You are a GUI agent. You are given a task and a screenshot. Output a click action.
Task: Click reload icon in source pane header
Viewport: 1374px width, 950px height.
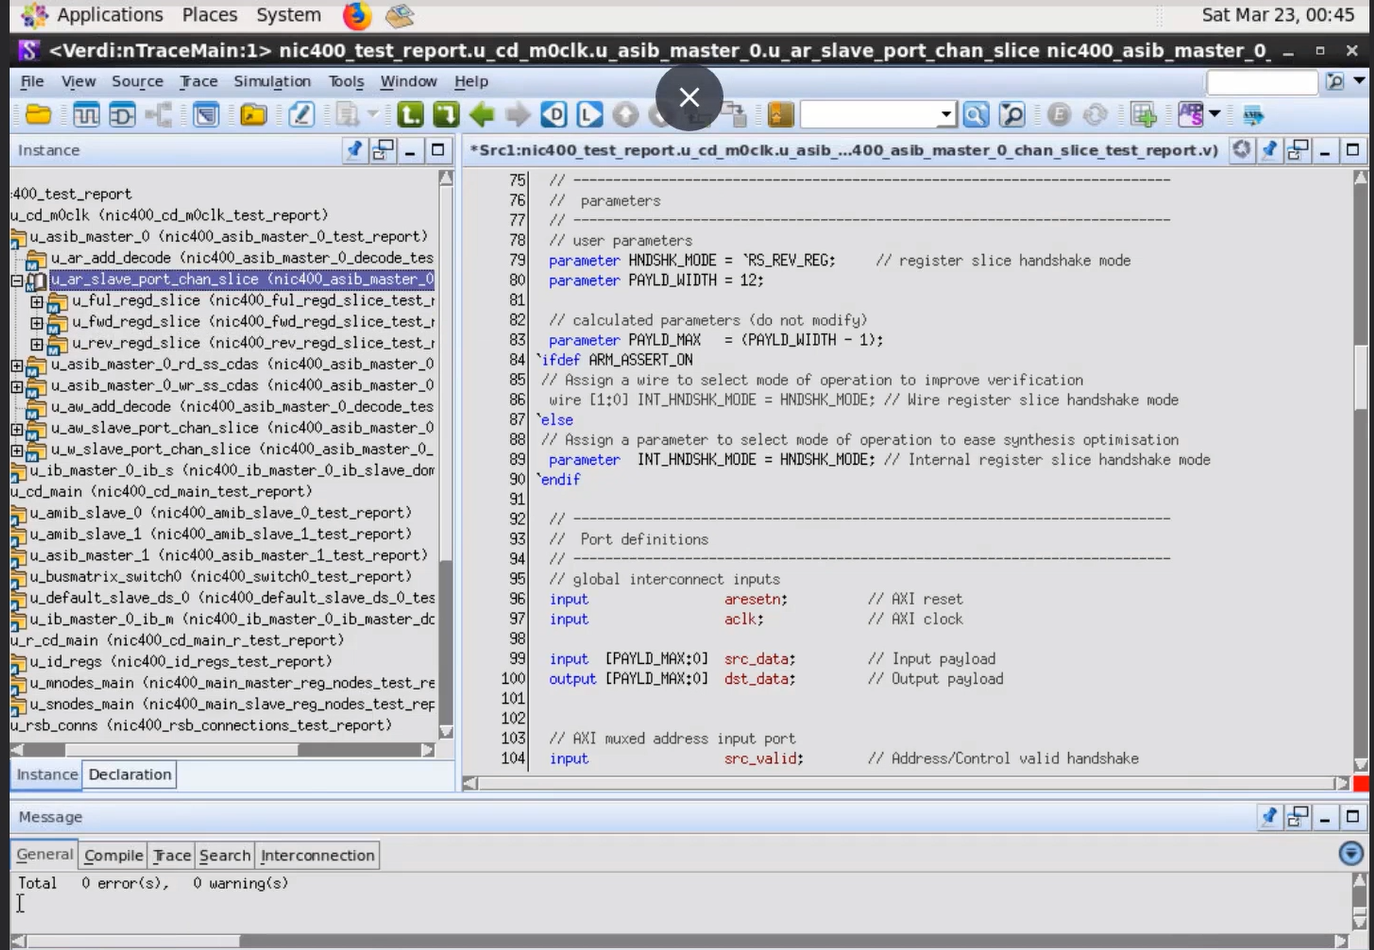pyautogui.click(x=1241, y=150)
